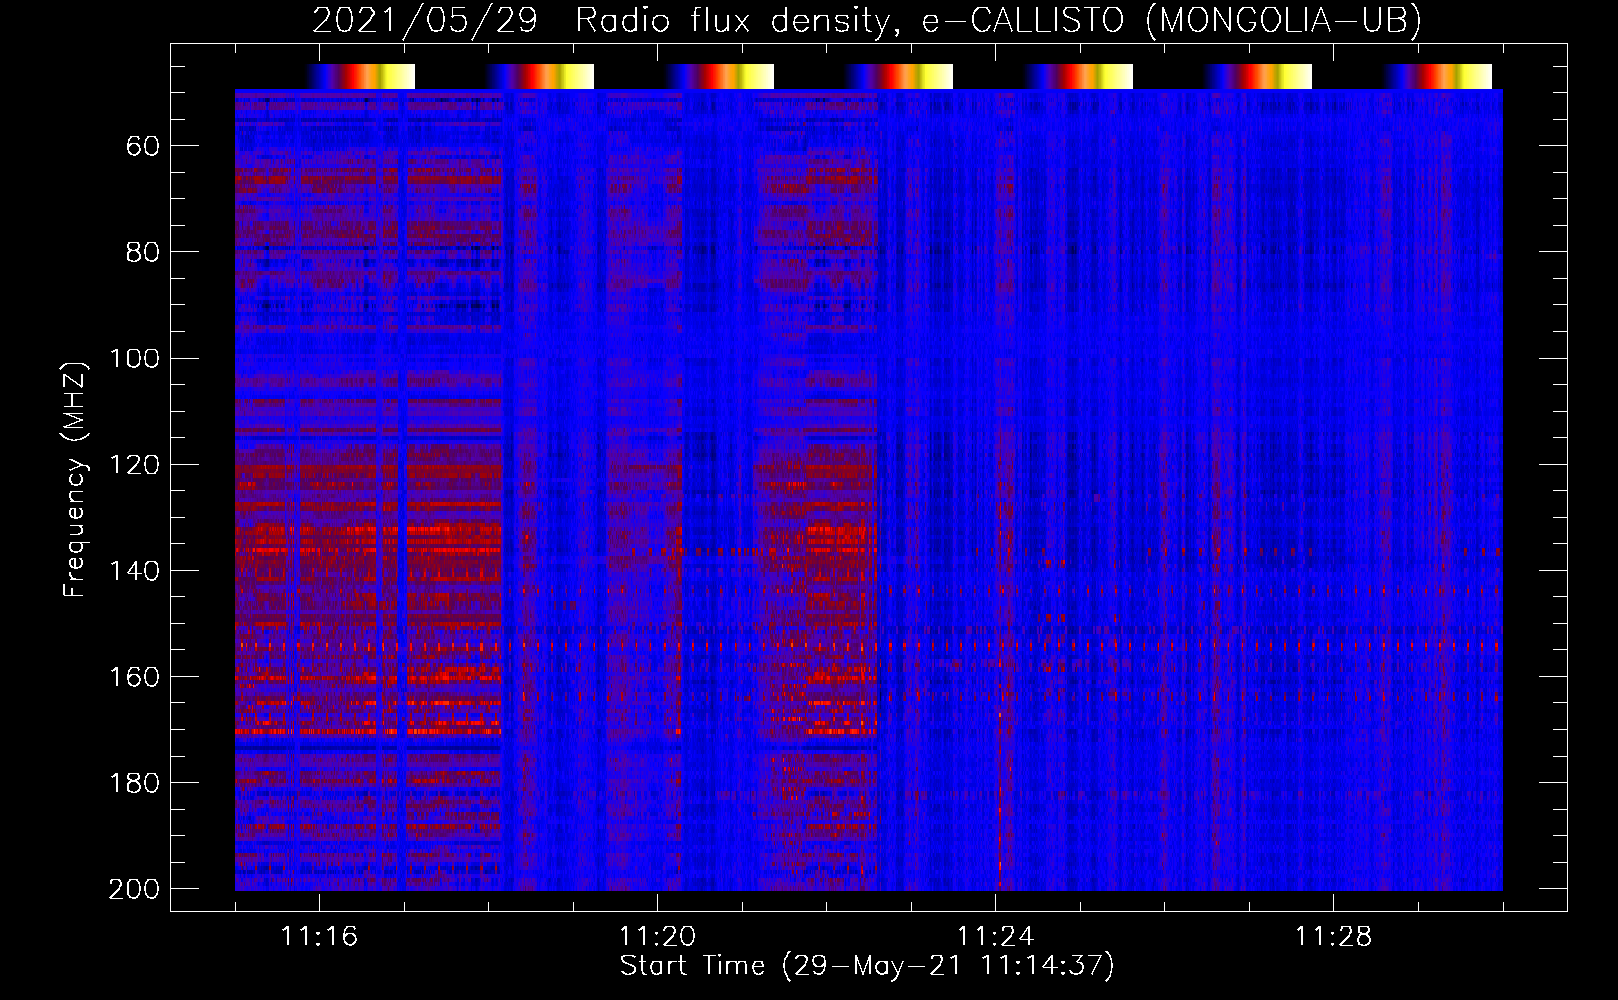The image size is (1618, 1000).
Task: Click the 11:20 time tick label
Action: click(657, 936)
